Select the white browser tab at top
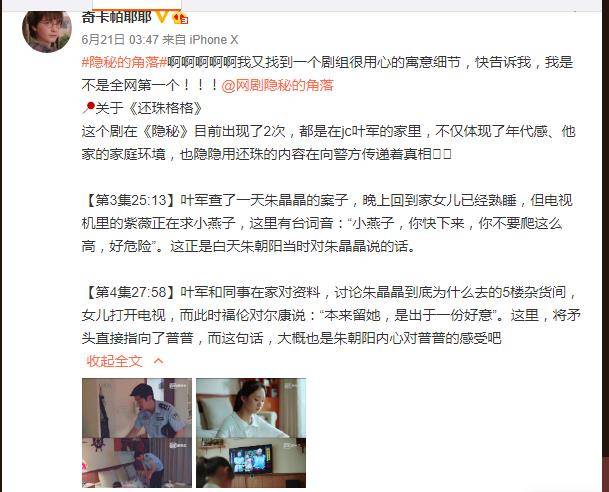The image size is (609, 492). click(x=137, y=4)
